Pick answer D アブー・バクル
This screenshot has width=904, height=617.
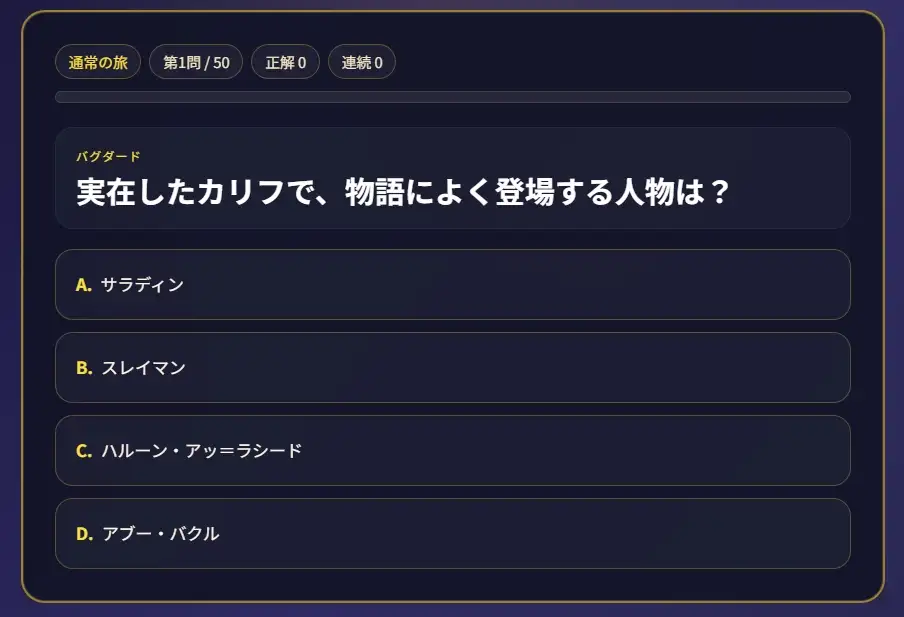coord(452,534)
